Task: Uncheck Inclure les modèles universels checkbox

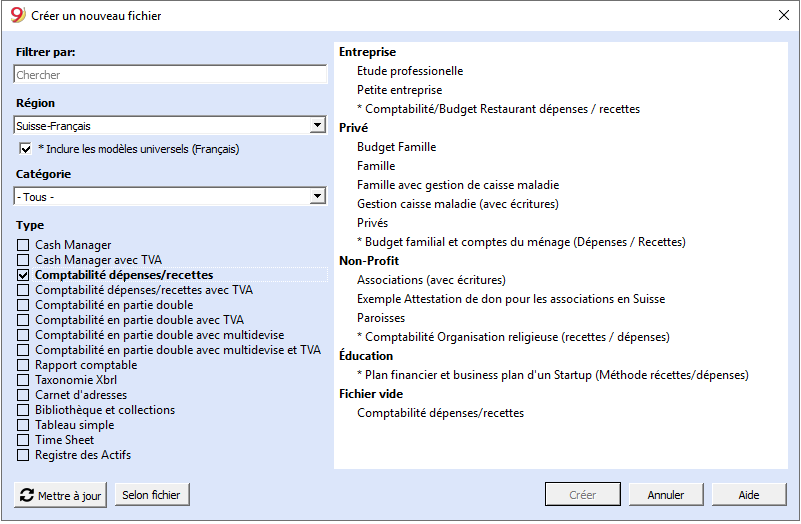Action: click(x=25, y=149)
